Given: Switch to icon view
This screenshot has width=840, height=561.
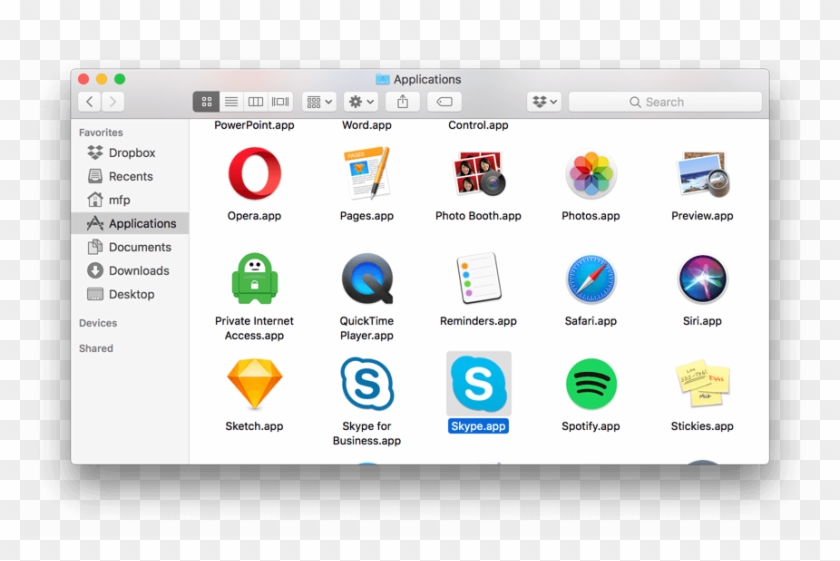Looking at the screenshot, I should click(x=206, y=101).
